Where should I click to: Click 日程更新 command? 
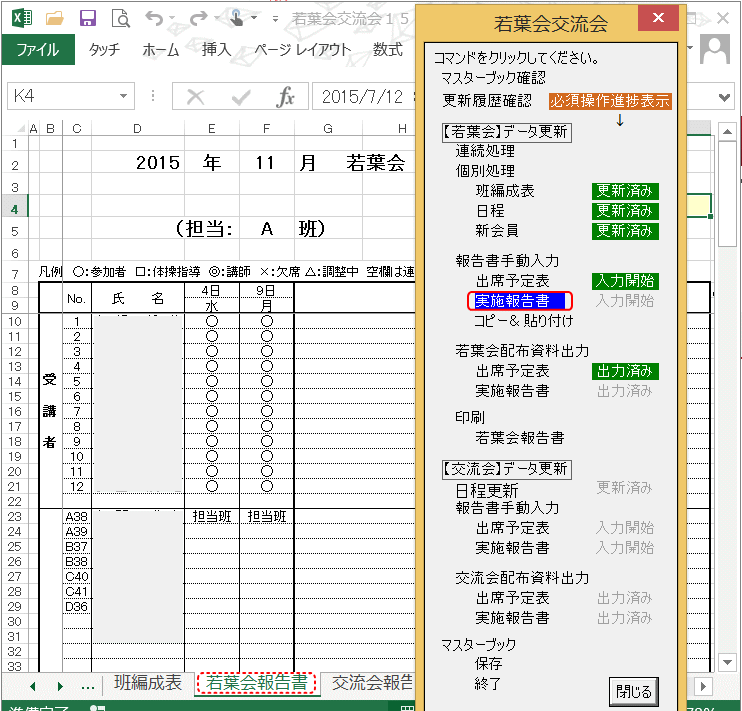pos(487,490)
